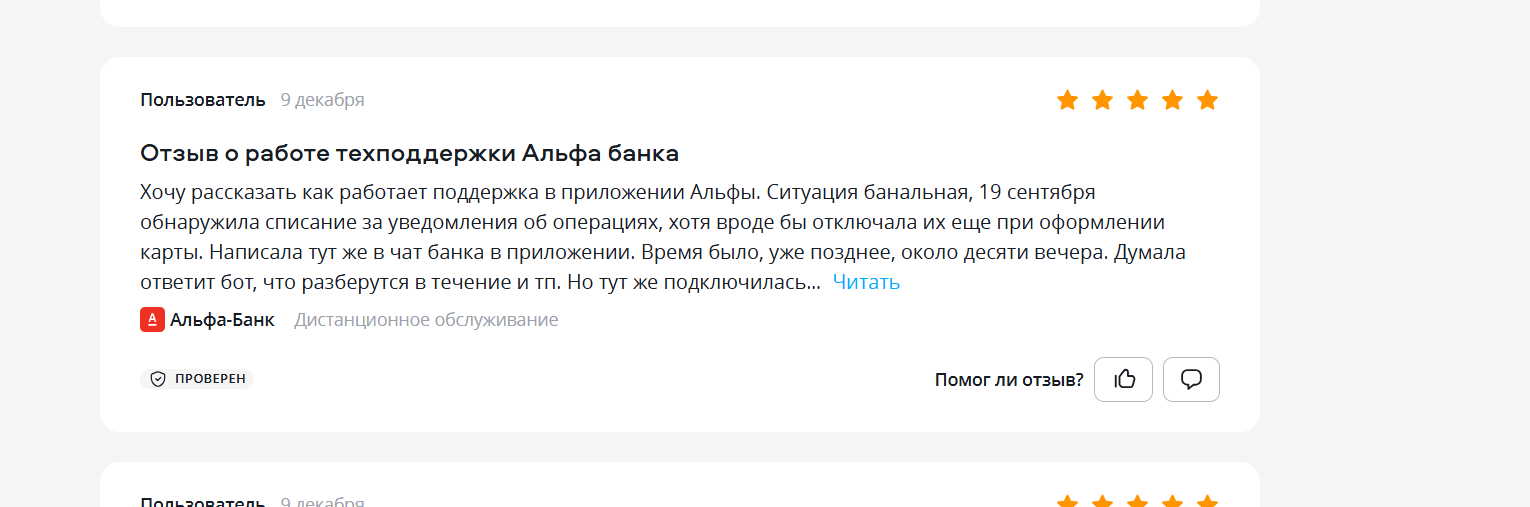Click the 9 декабря date of the Alfa-Bank review
1530x507 pixels.
(322, 100)
